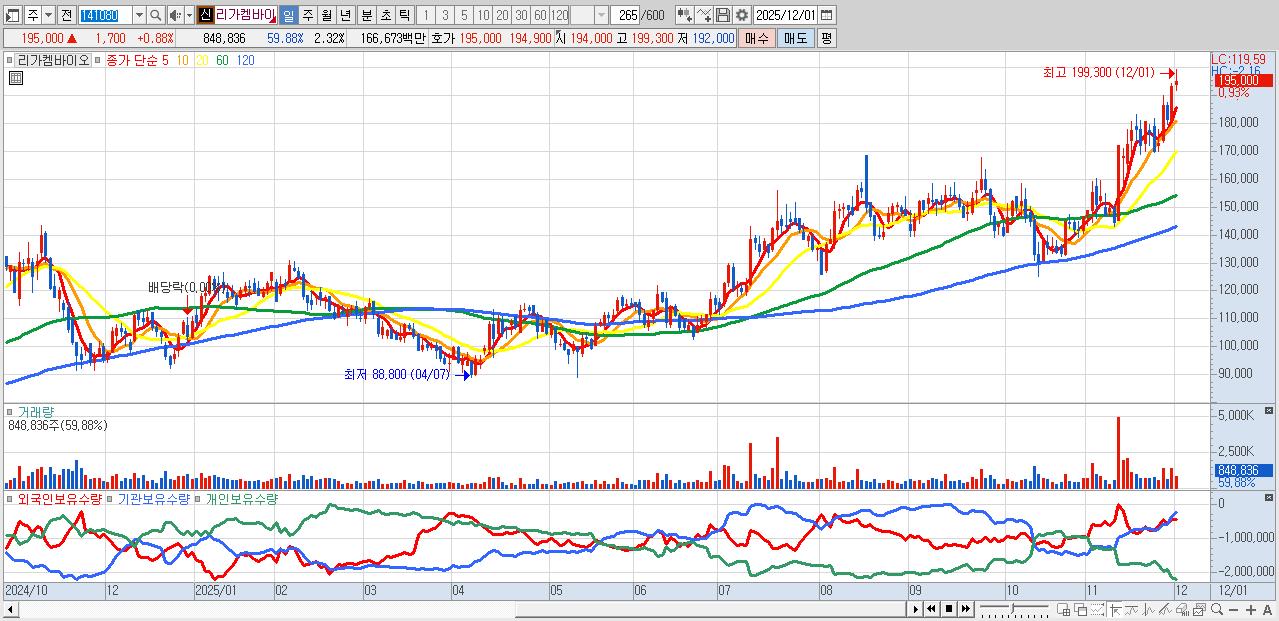Click the '평' button at the toolbar end
1279x621 pixels.
(826, 38)
